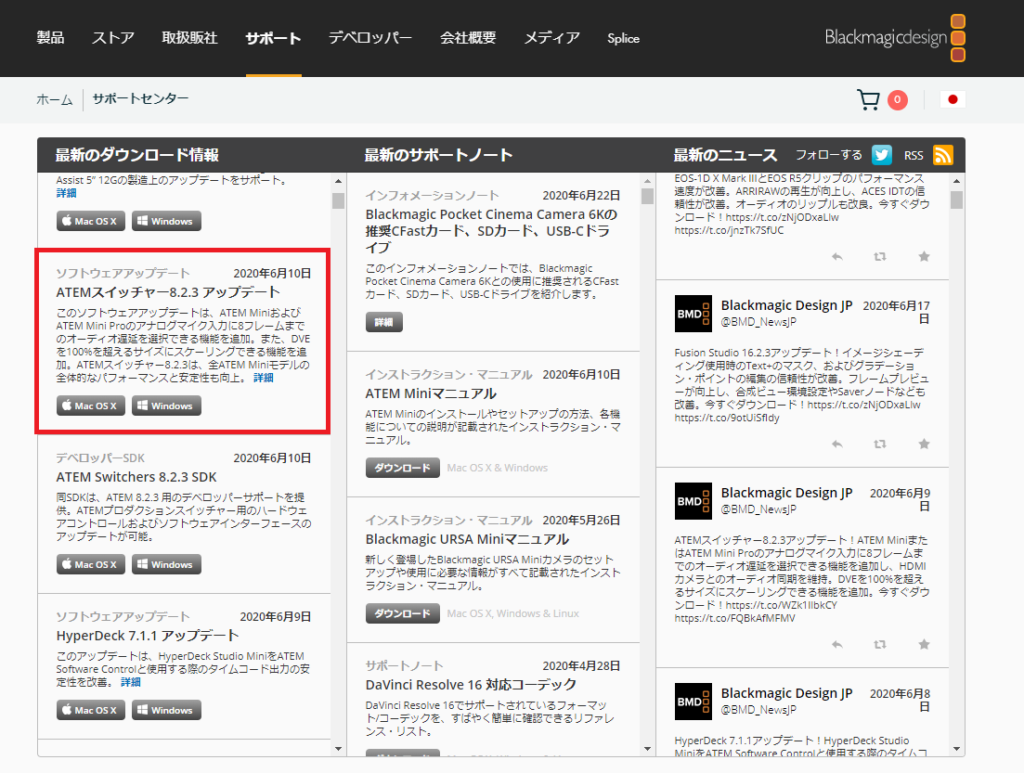The image size is (1024, 773).
Task: Open the サポート menu
Action: pyautogui.click(x=273, y=38)
